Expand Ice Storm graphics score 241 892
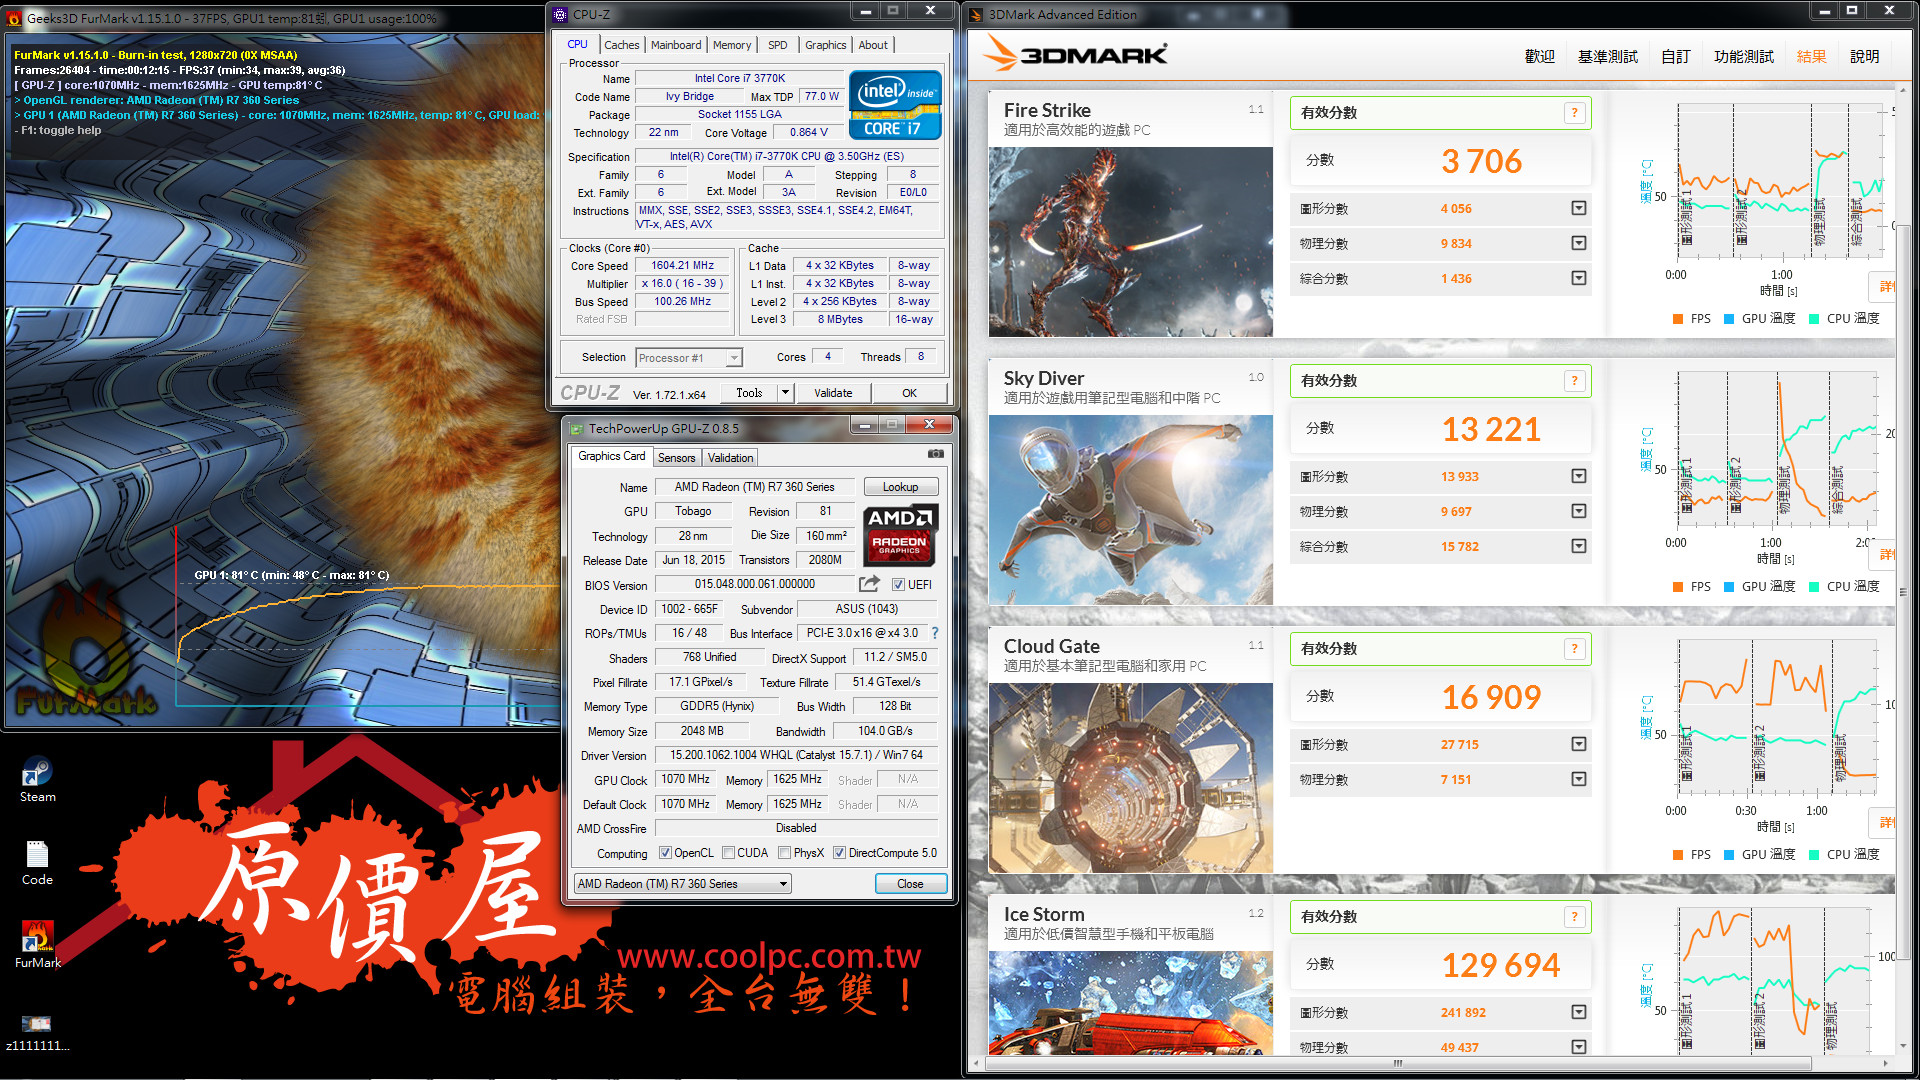 coord(1579,1012)
